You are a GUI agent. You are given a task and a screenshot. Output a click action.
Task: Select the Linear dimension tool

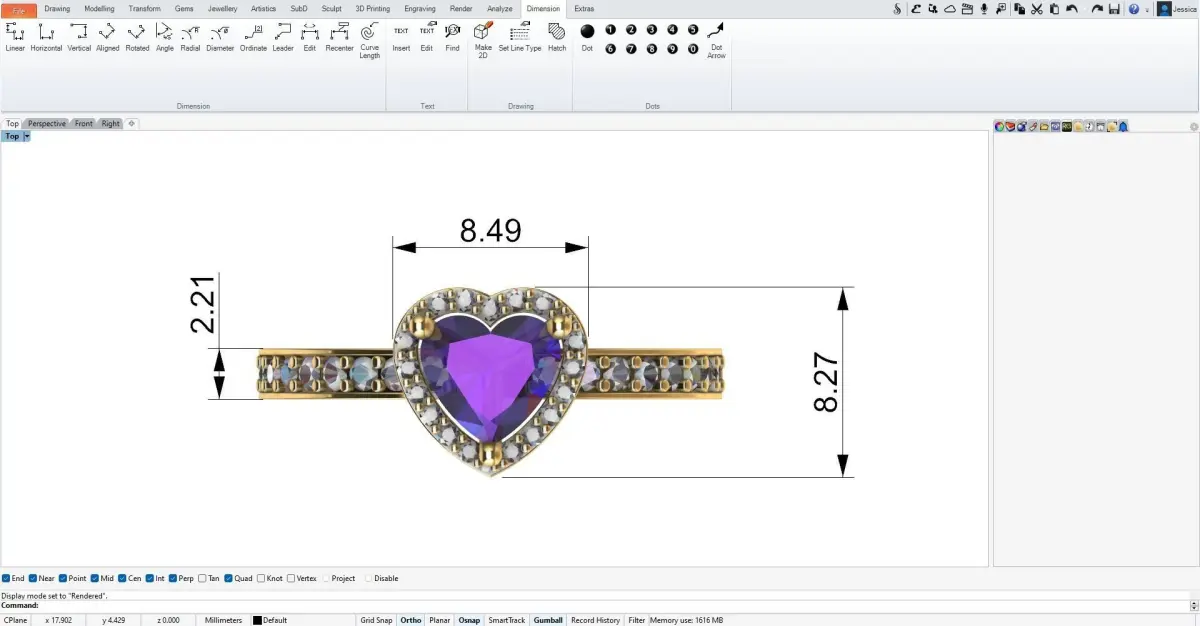click(15, 38)
